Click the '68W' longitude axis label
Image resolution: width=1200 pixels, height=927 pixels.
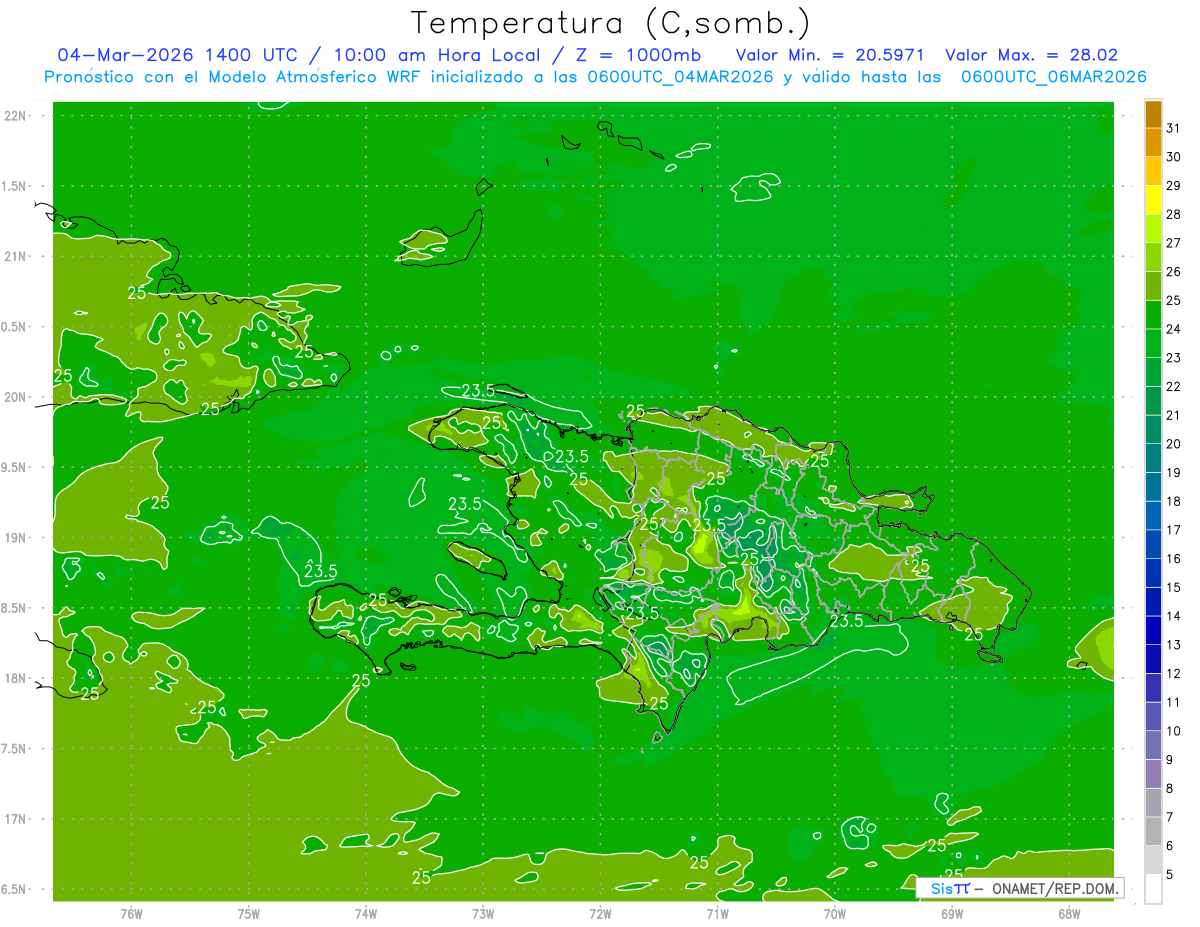click(x=1069, y=913)
